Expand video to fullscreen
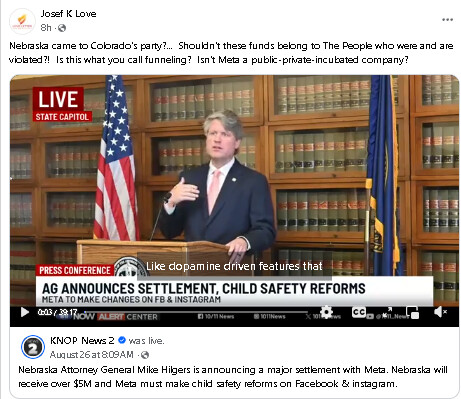The width and height of the screenshot is (461, 399). click(387, 312)
